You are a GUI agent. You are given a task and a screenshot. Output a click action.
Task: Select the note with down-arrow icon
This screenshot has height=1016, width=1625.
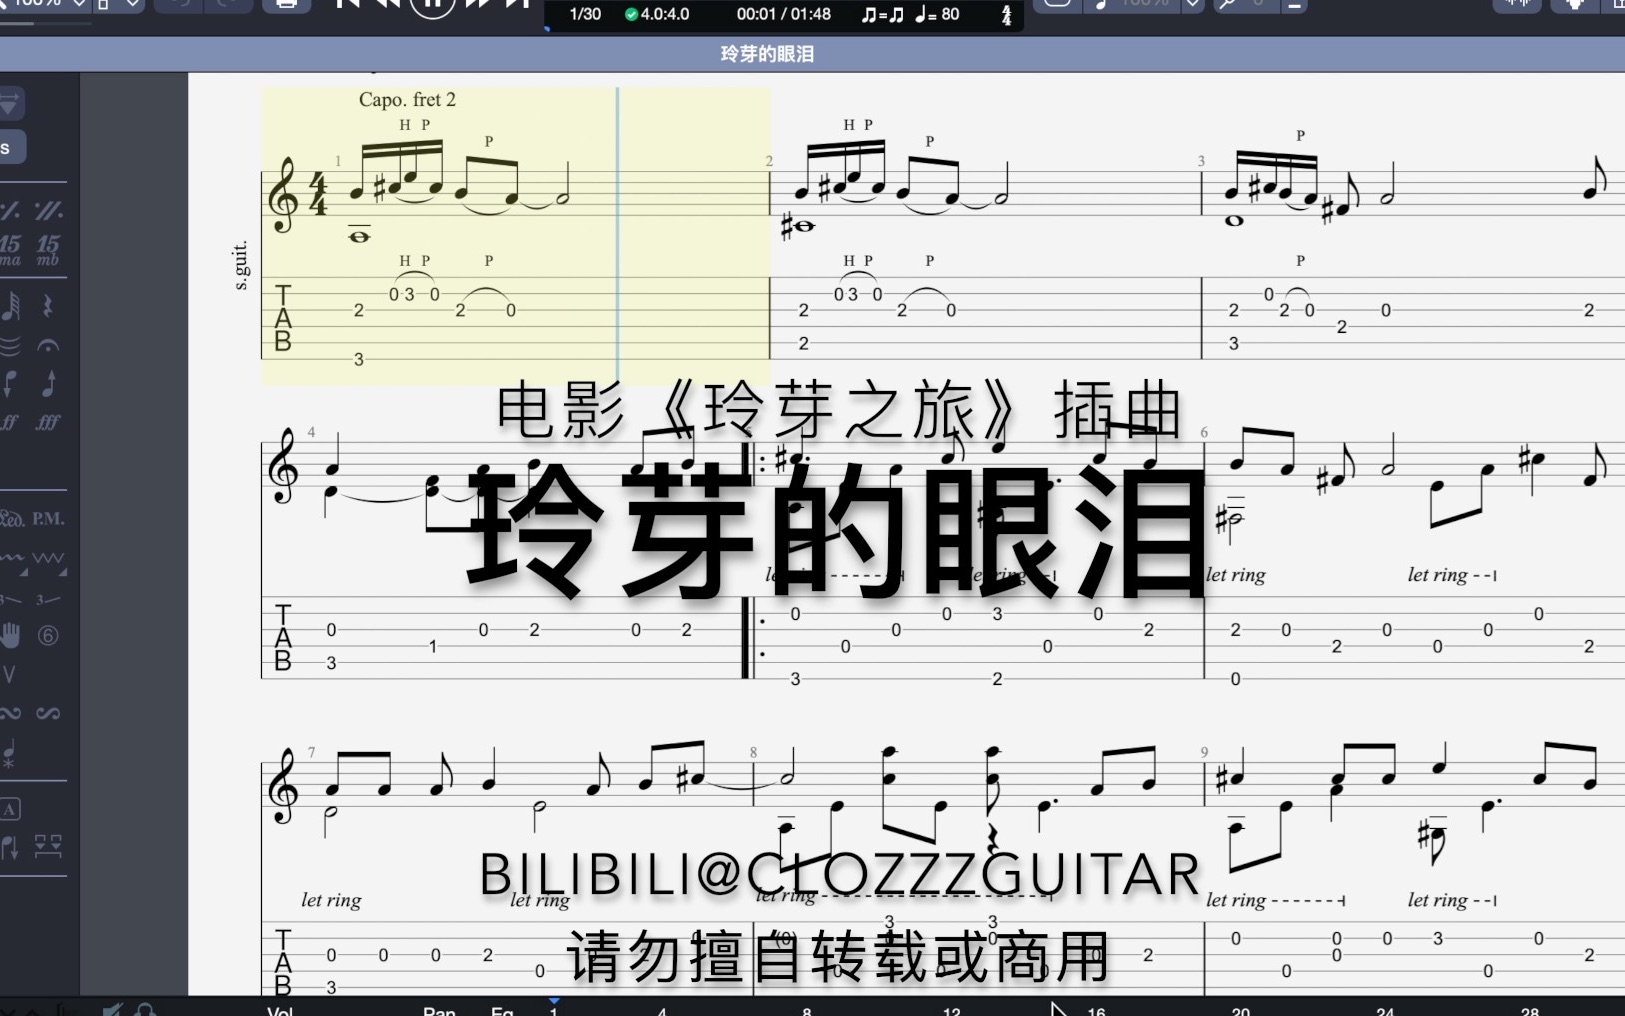tap(10, 847)
